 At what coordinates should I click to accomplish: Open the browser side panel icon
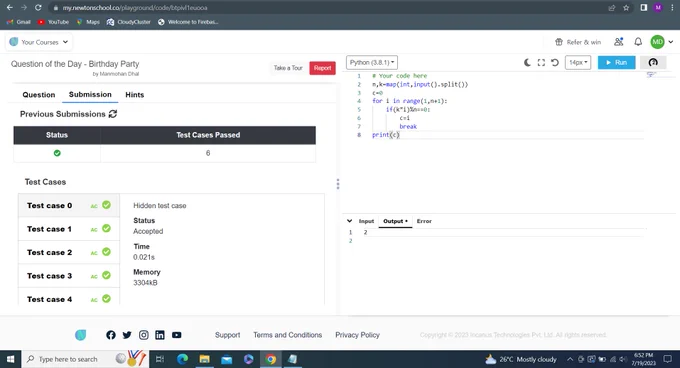coord(644,7)
